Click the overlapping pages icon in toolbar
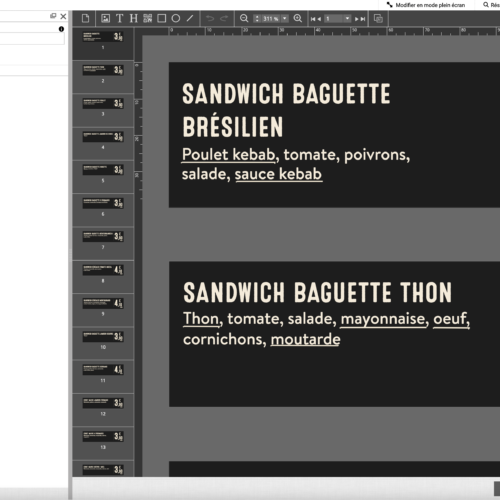Image resolution: width=500 pixels, height=500 pixels. [x=378, y=19]
